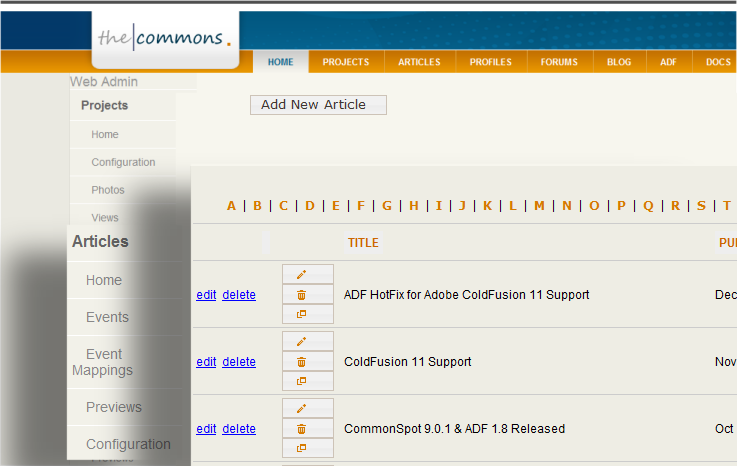
Task: Click copy icon for ColdFusion 11 Support
Action: click(308, 381)
